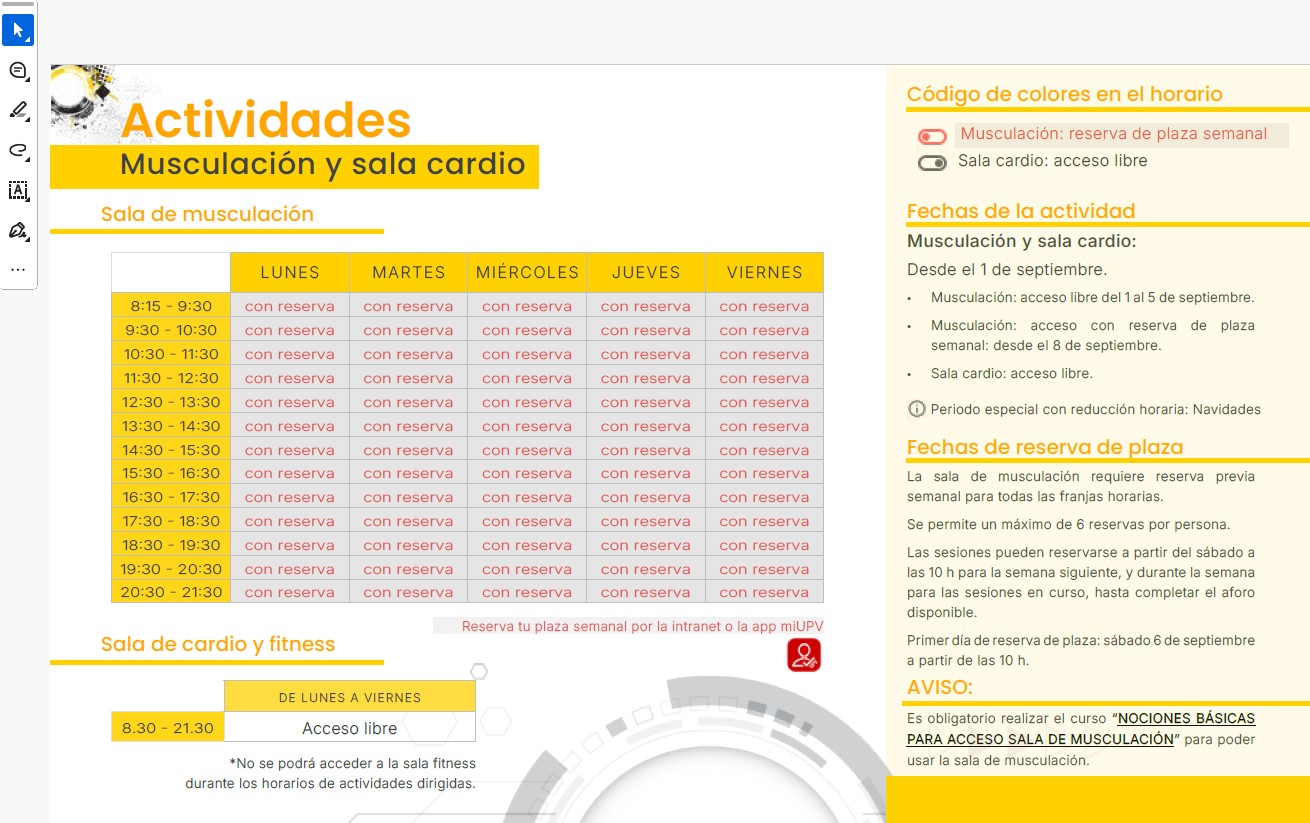Click 'Desde el 1 de septiembre.' text

[1007, 270]
